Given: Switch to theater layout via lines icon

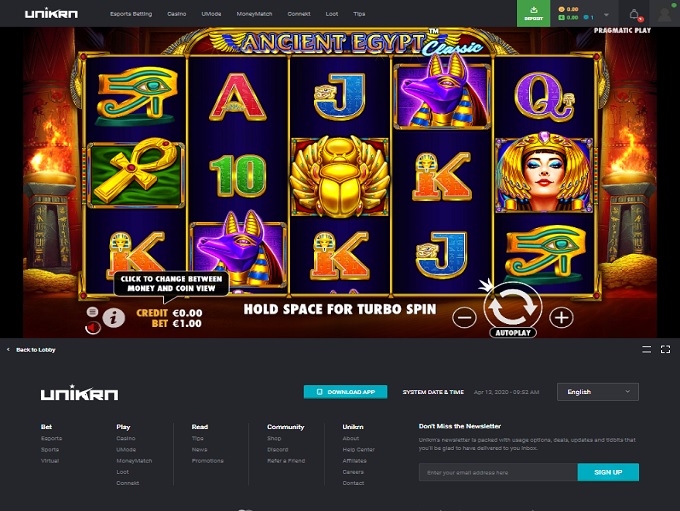Looking at the screenshot, I should [x=646, y=349].
